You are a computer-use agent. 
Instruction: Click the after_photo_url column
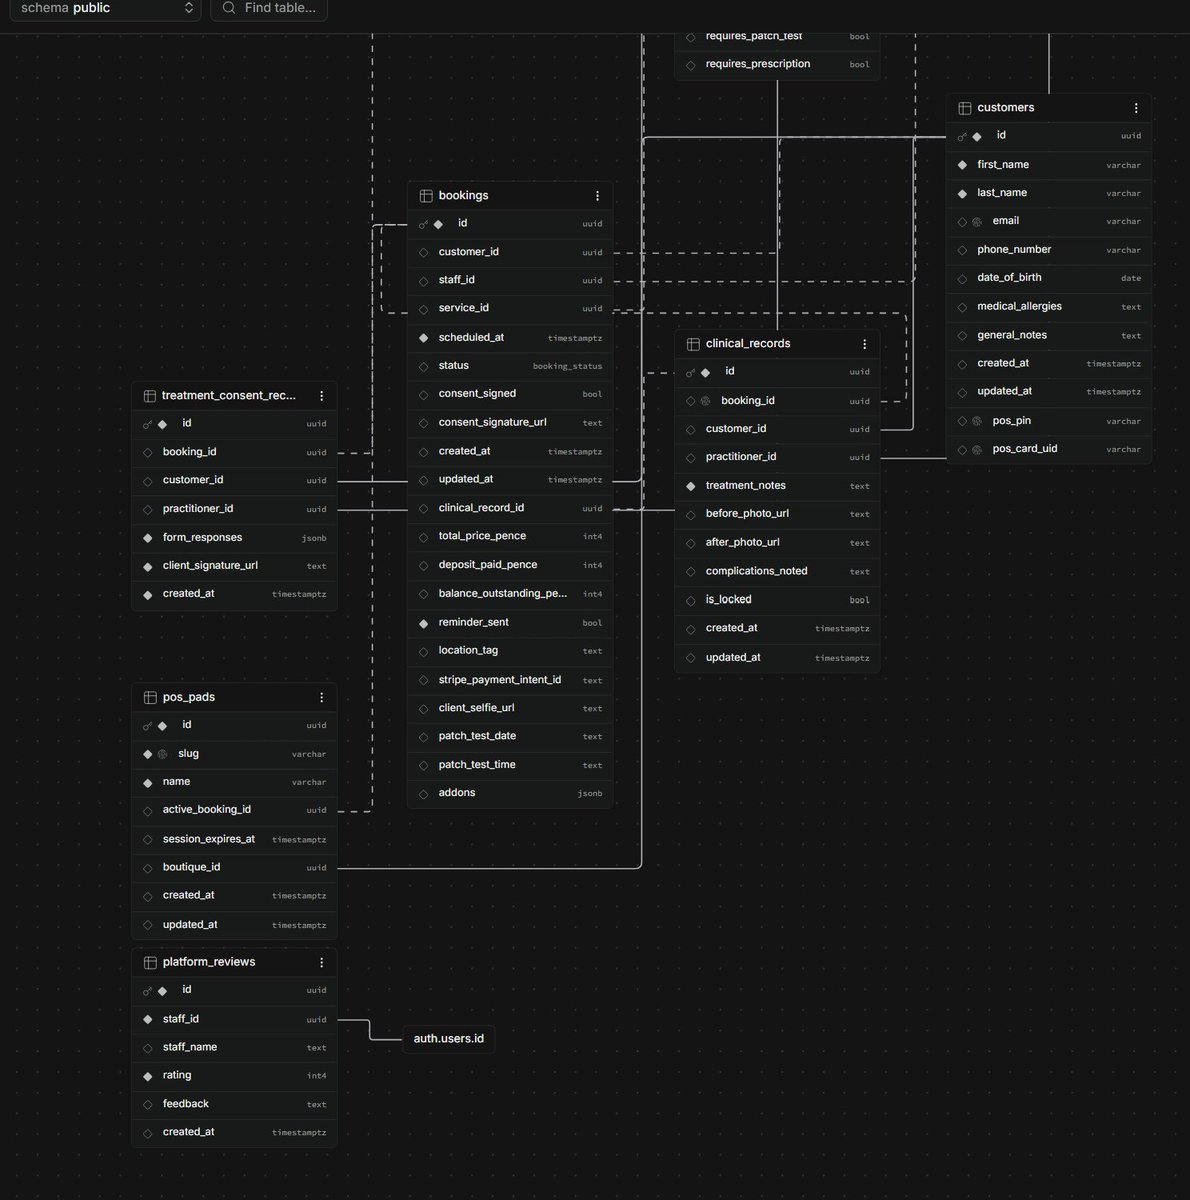777,543
